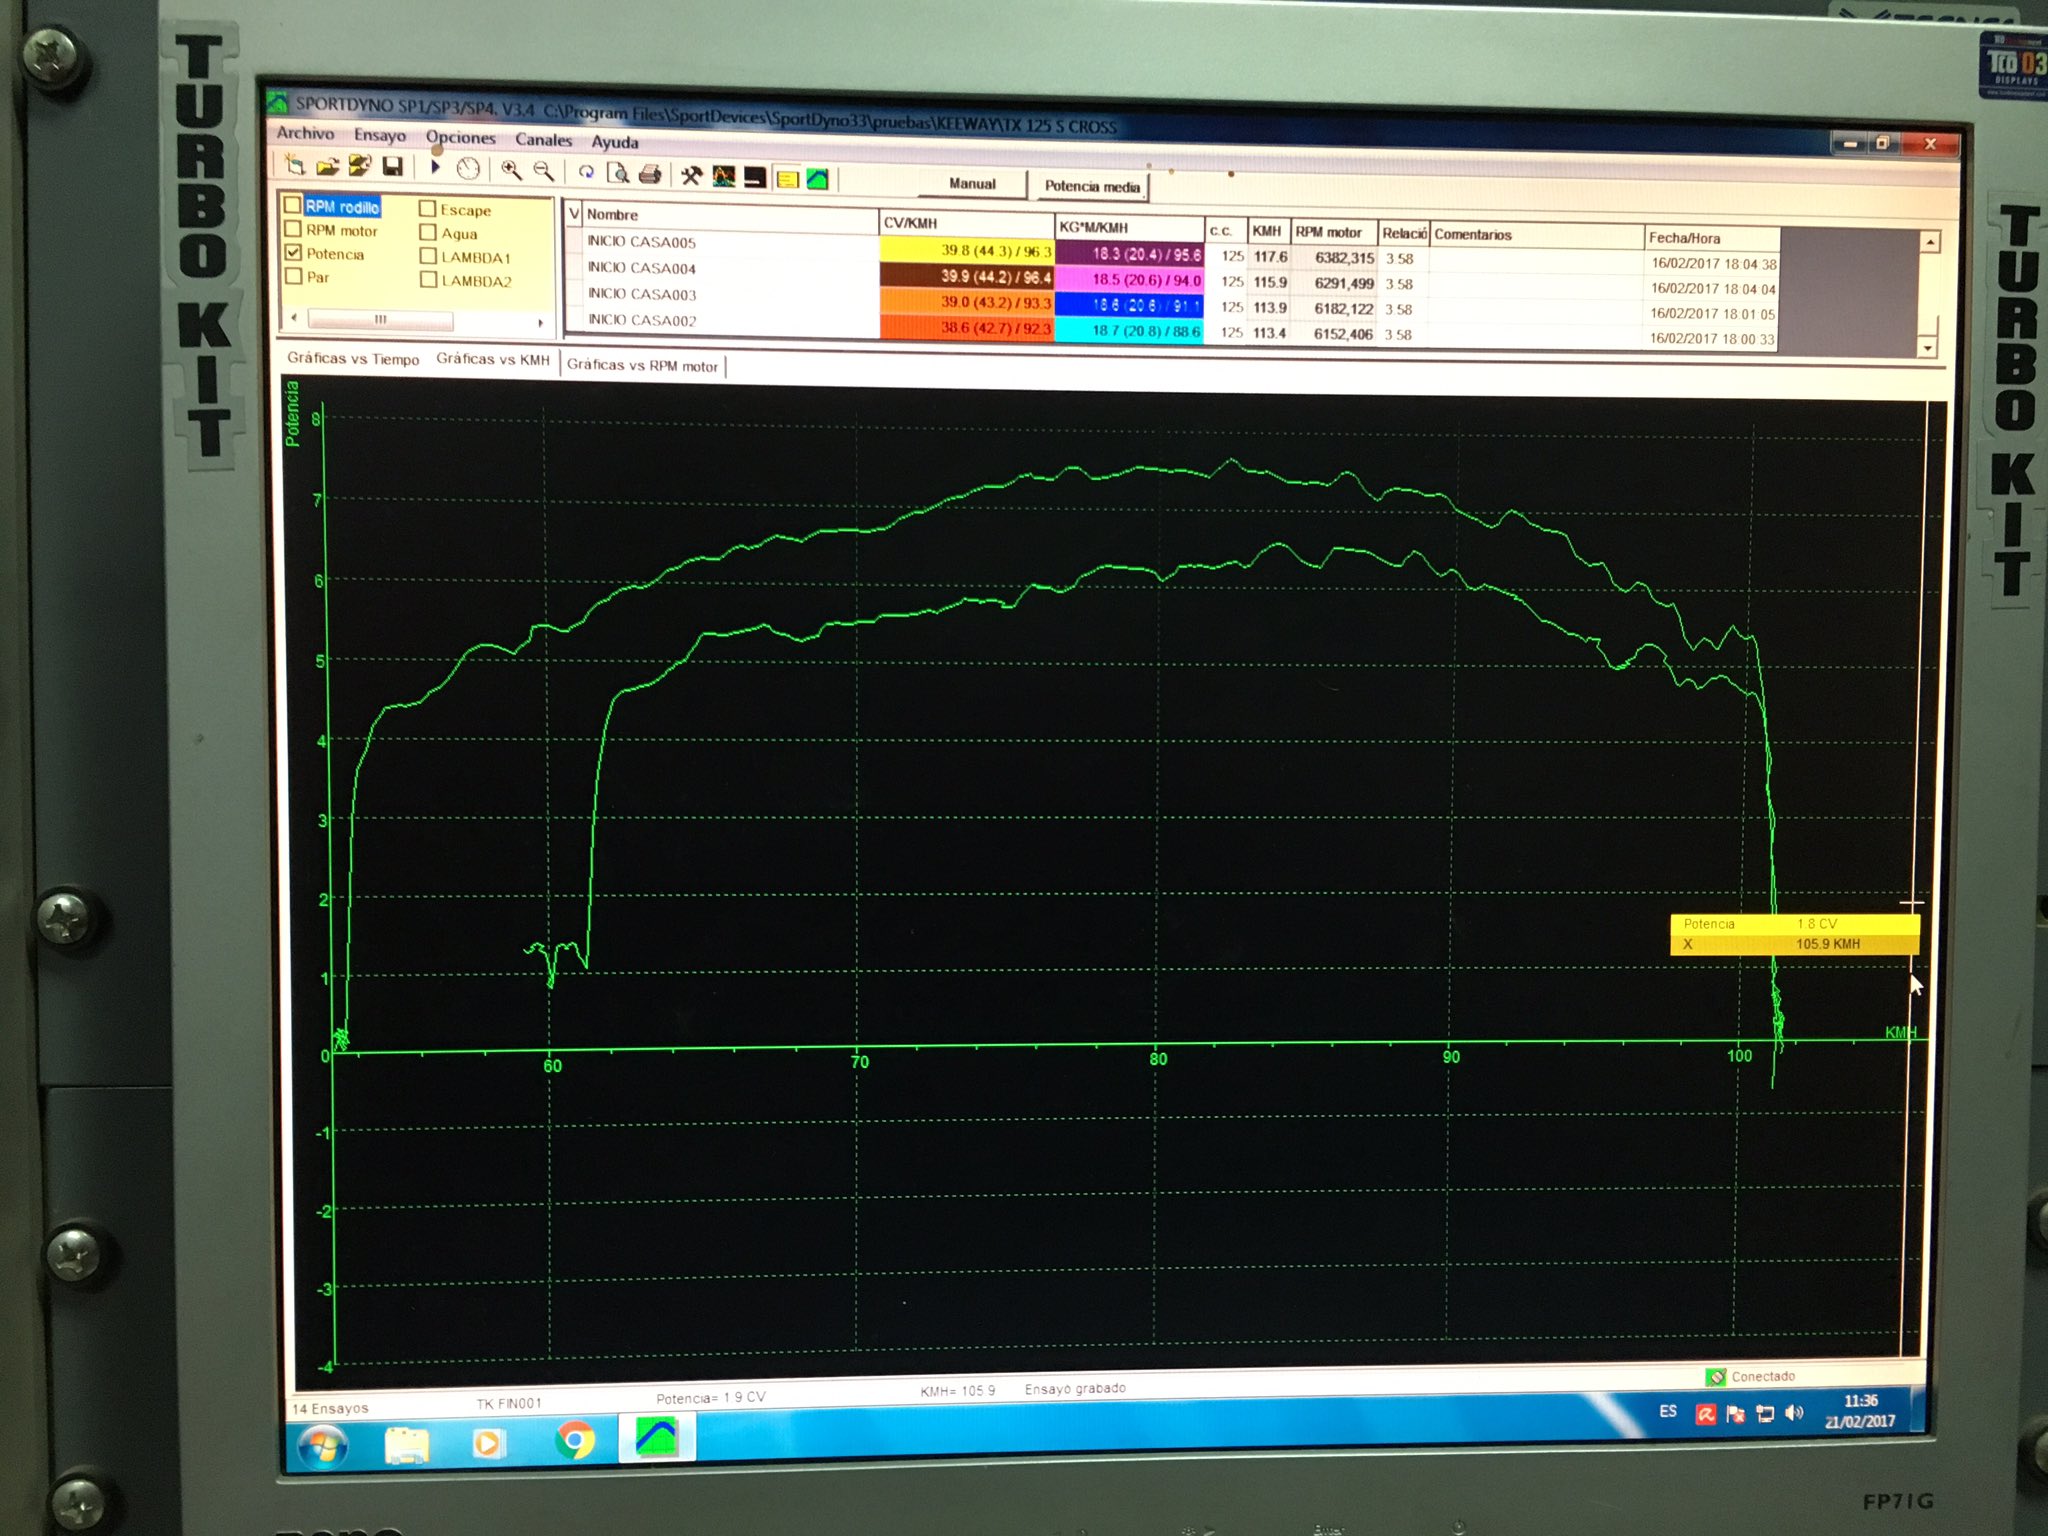Enable the Par channel checkbox
The width and height of the screenshot is (2048, 1536).
pyautogui.click(x=293, y=276)
